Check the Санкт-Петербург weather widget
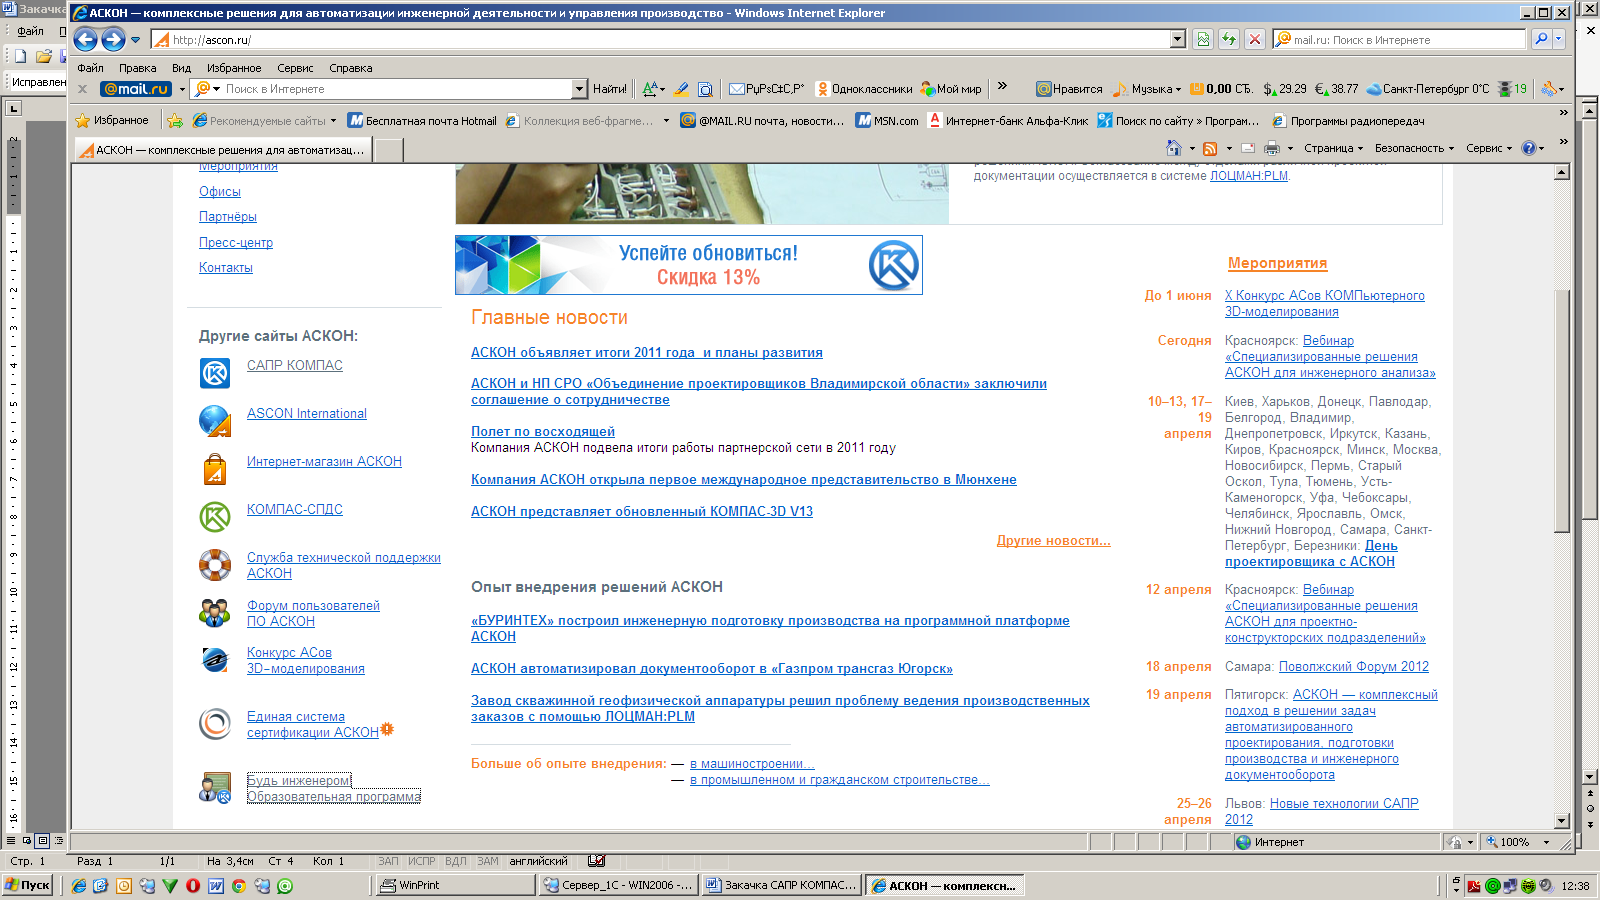1600x900 pixels. click(1428, 89)
